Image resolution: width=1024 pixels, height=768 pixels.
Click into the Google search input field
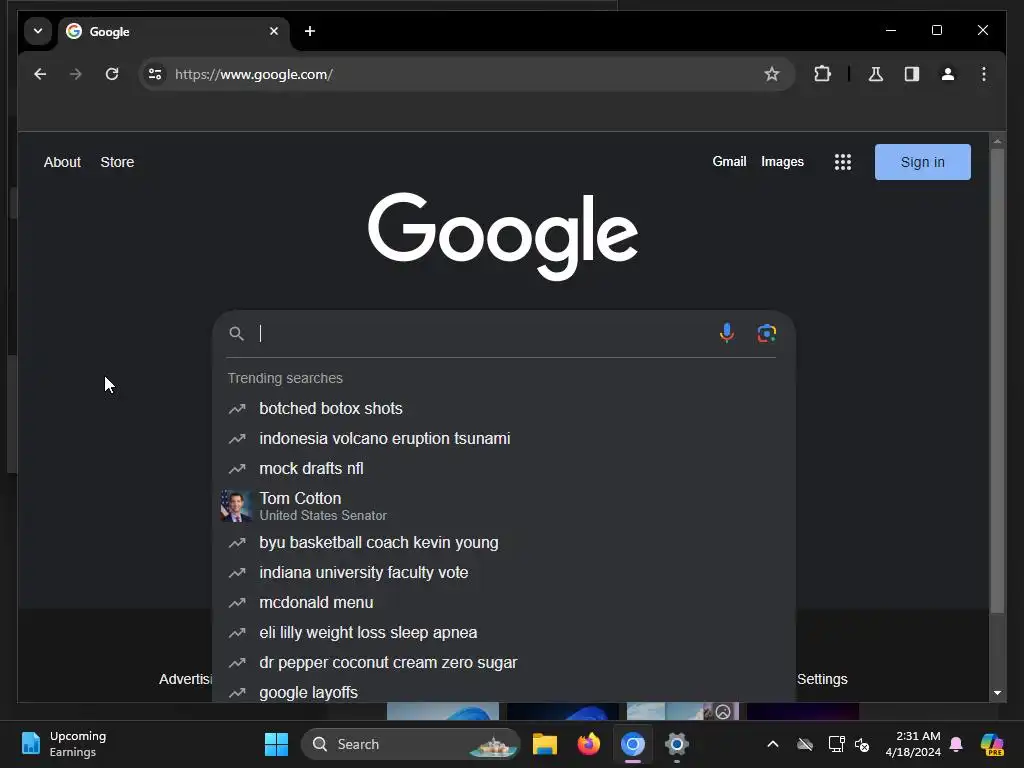485,334
